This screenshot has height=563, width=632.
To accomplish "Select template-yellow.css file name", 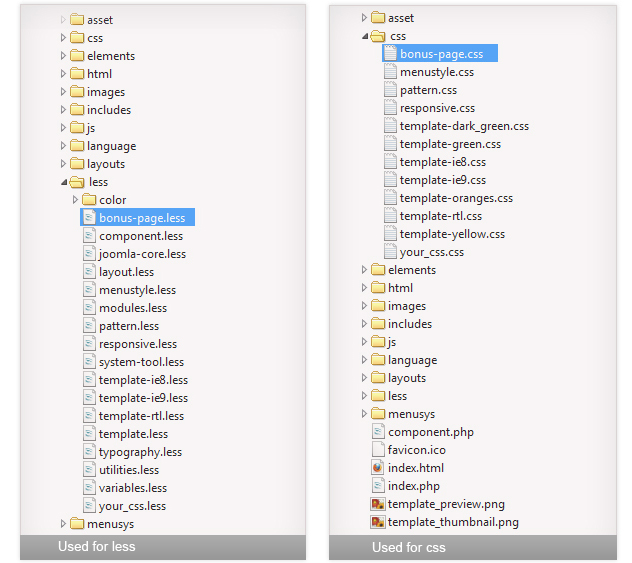I will coord(452,234).
